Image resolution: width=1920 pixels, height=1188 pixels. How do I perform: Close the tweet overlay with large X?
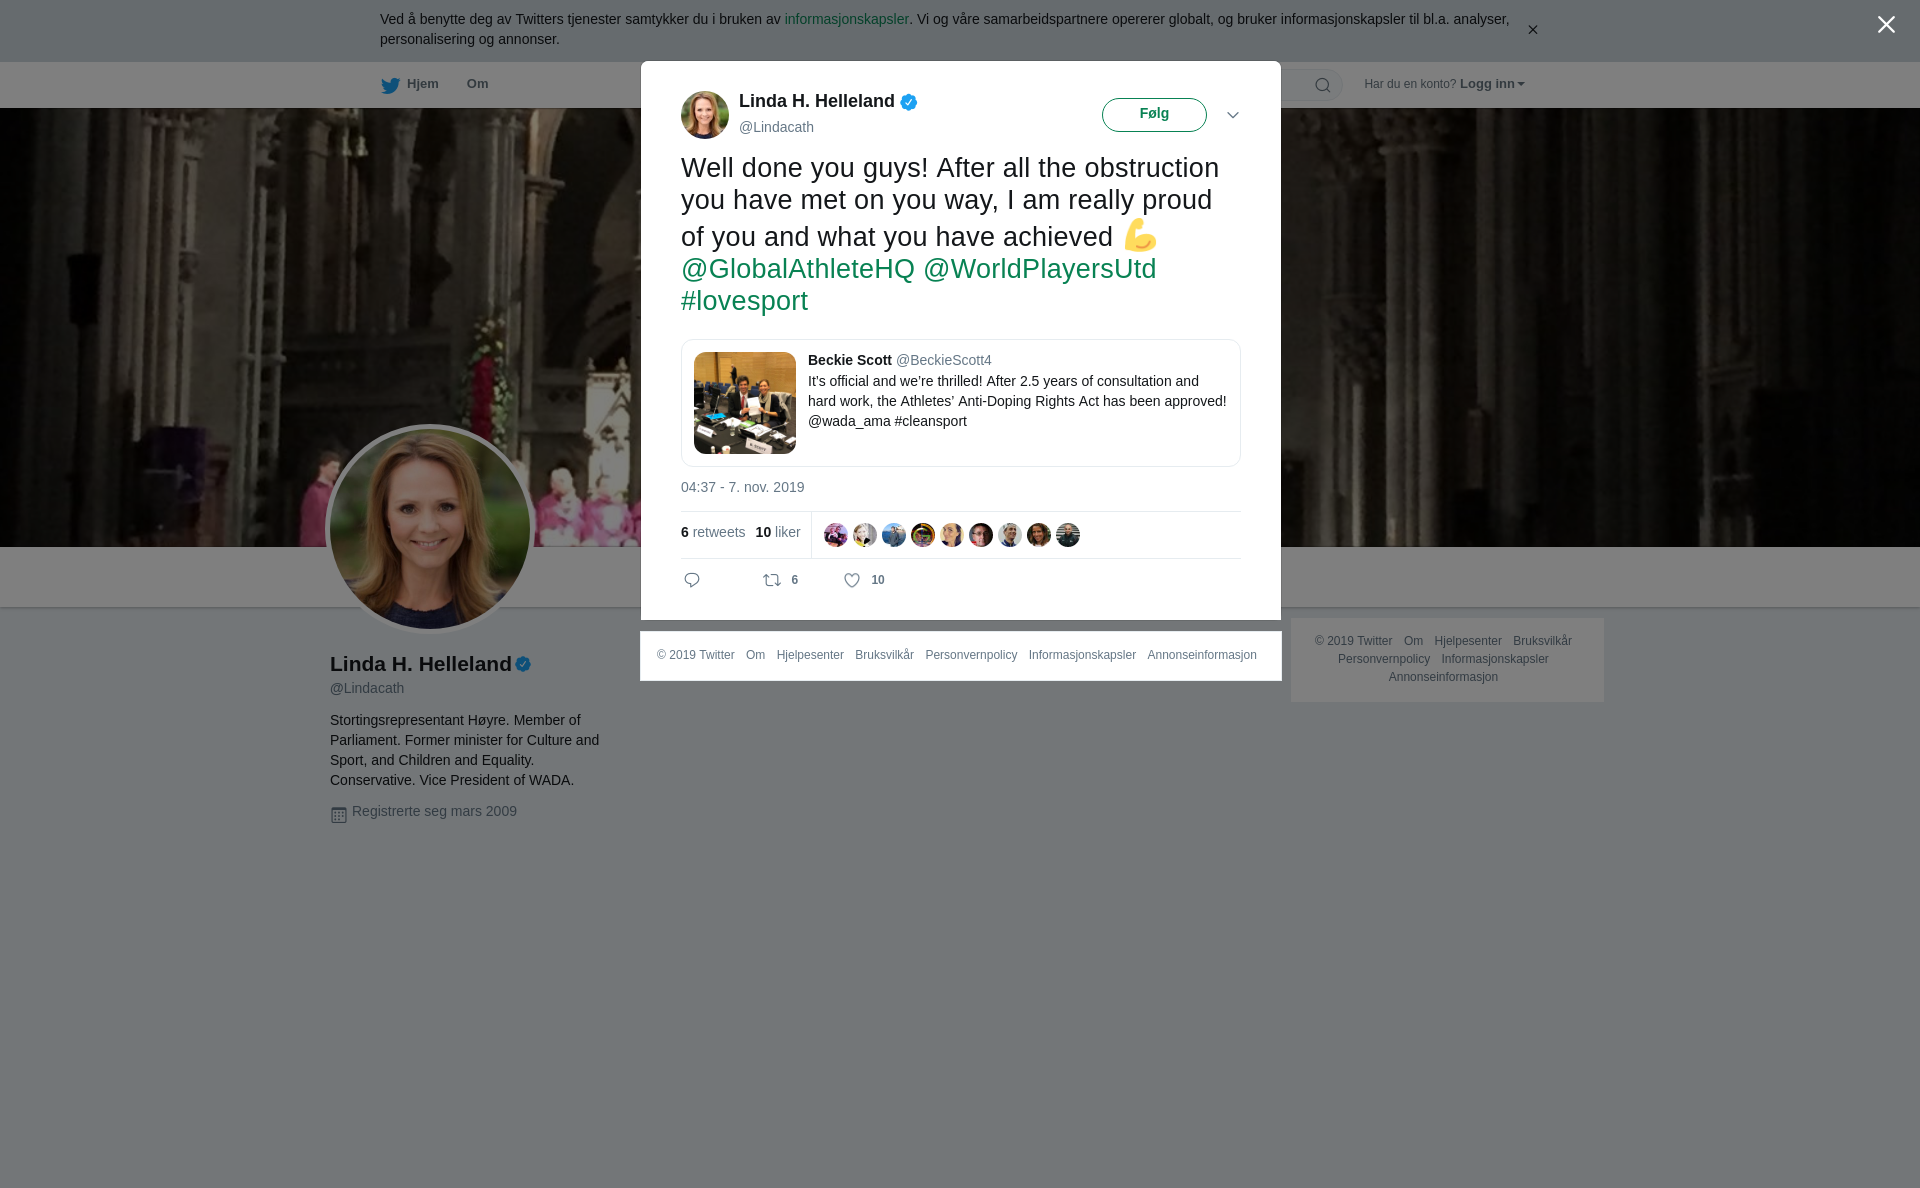(1886, 25)
